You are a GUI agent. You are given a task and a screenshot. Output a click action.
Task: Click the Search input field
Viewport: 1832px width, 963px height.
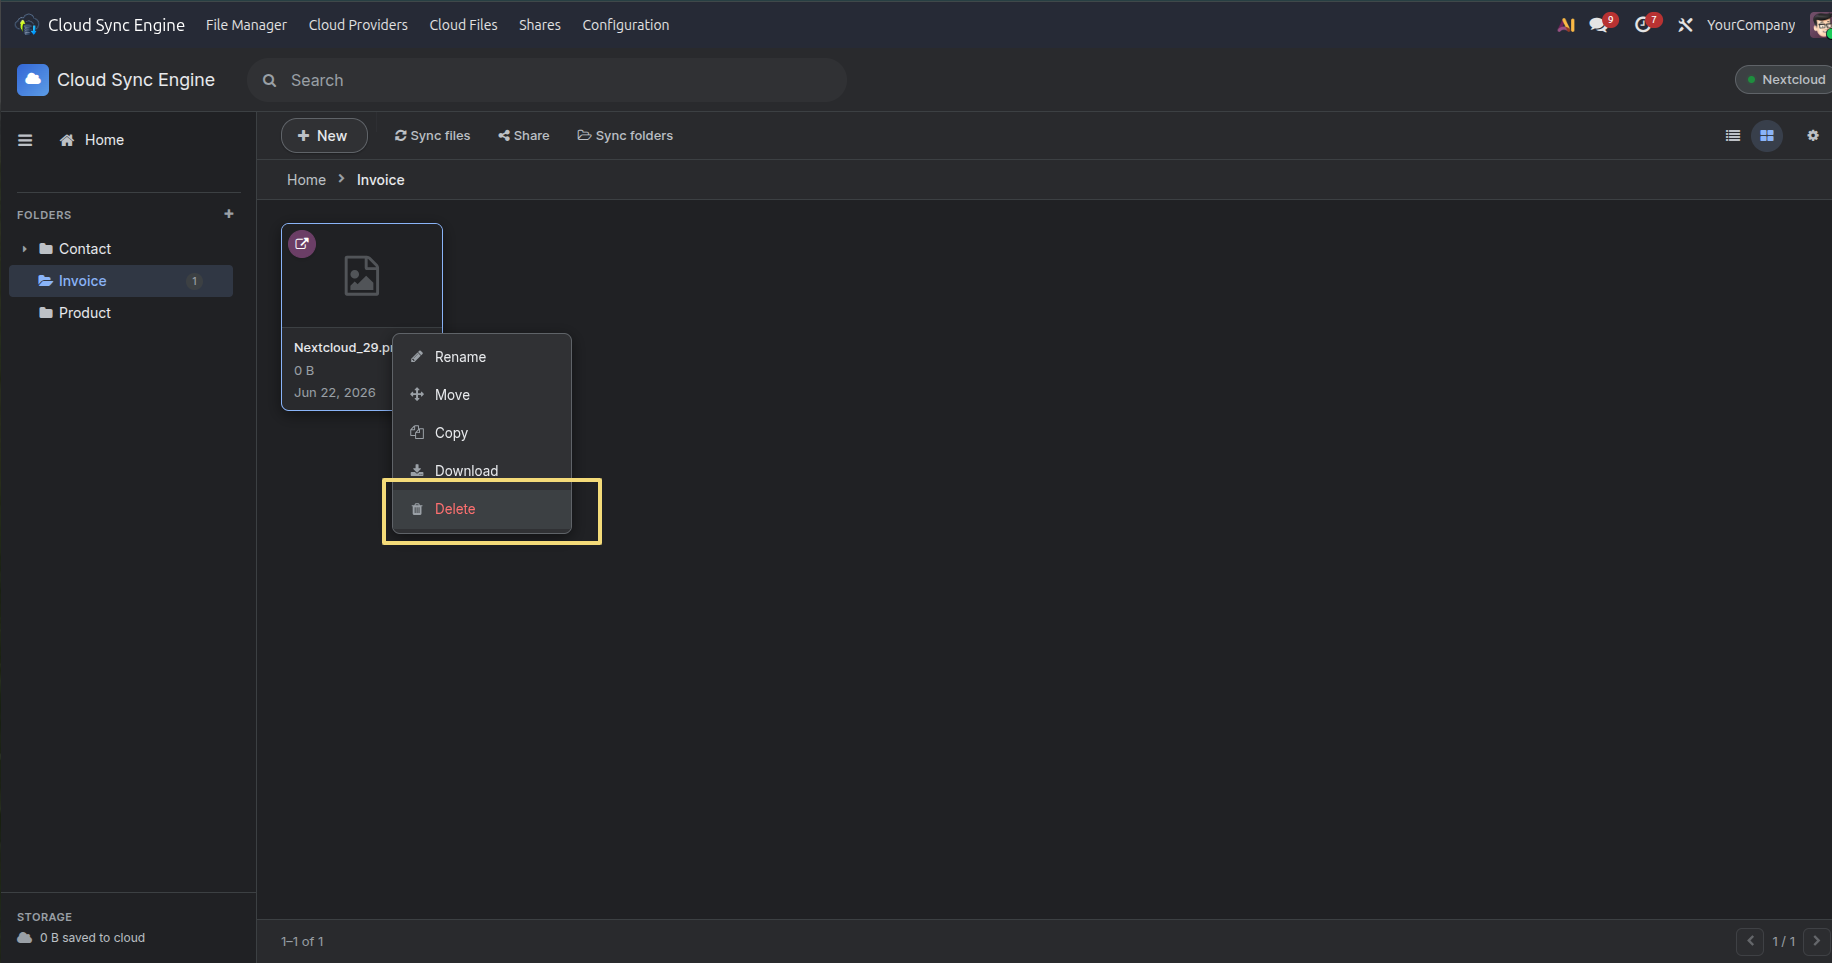[547, 80]
